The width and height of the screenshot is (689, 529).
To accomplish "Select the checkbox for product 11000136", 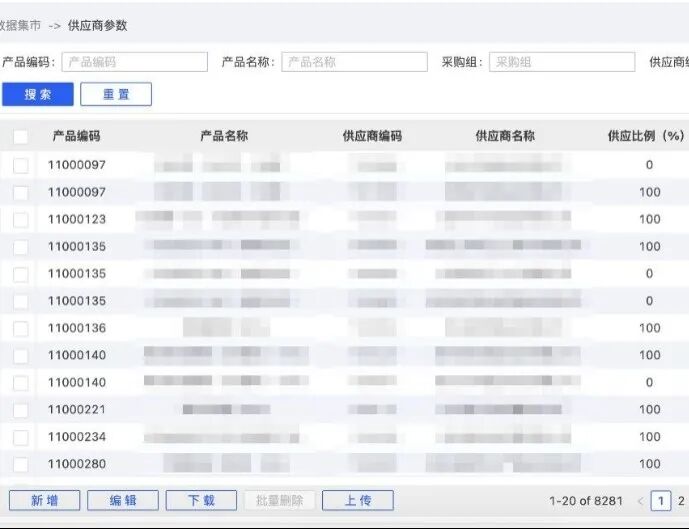I will click(x=21, y=328).
